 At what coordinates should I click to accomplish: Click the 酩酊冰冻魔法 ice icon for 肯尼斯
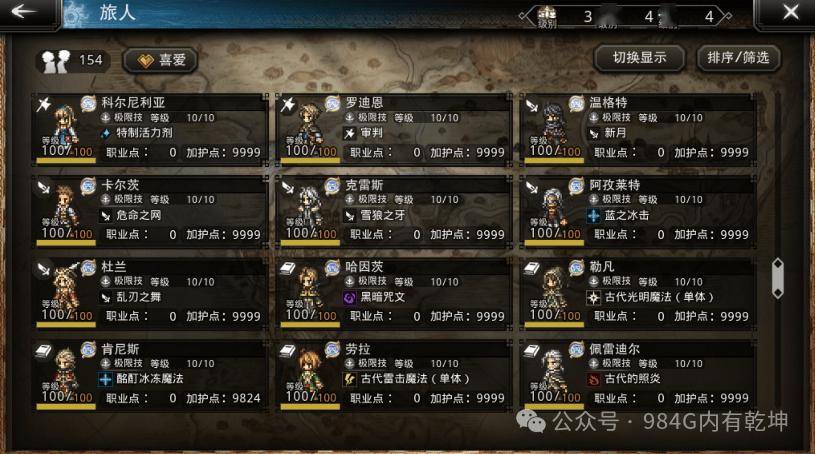pyautogui.click(x=106, y=379)
